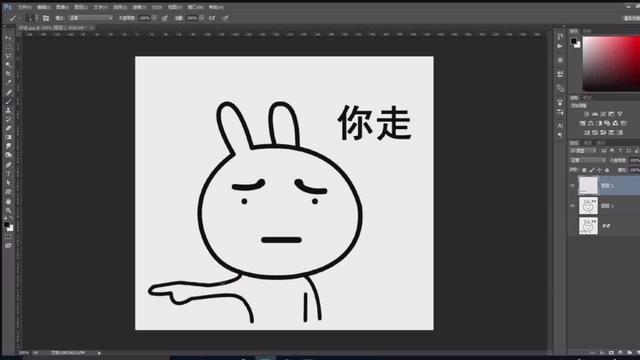Open the 编辑 (Edit) menu
Screen dimensions: 640x360
[x=43, y=7]
